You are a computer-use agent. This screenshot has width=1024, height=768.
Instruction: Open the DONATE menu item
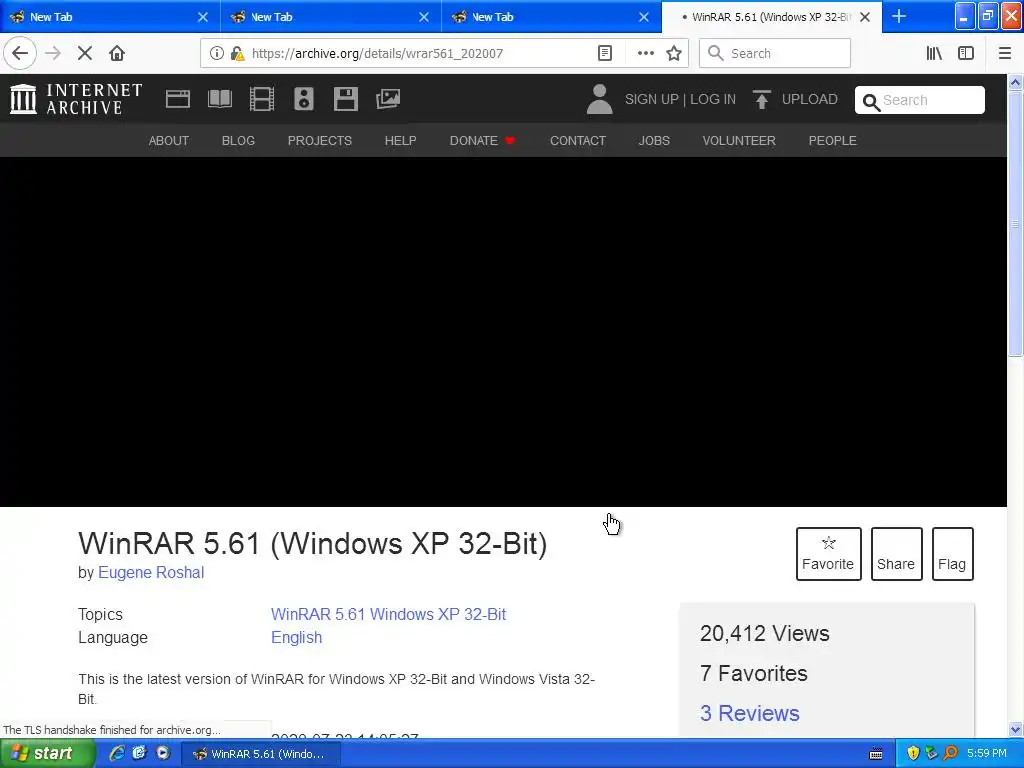[482, 140]
